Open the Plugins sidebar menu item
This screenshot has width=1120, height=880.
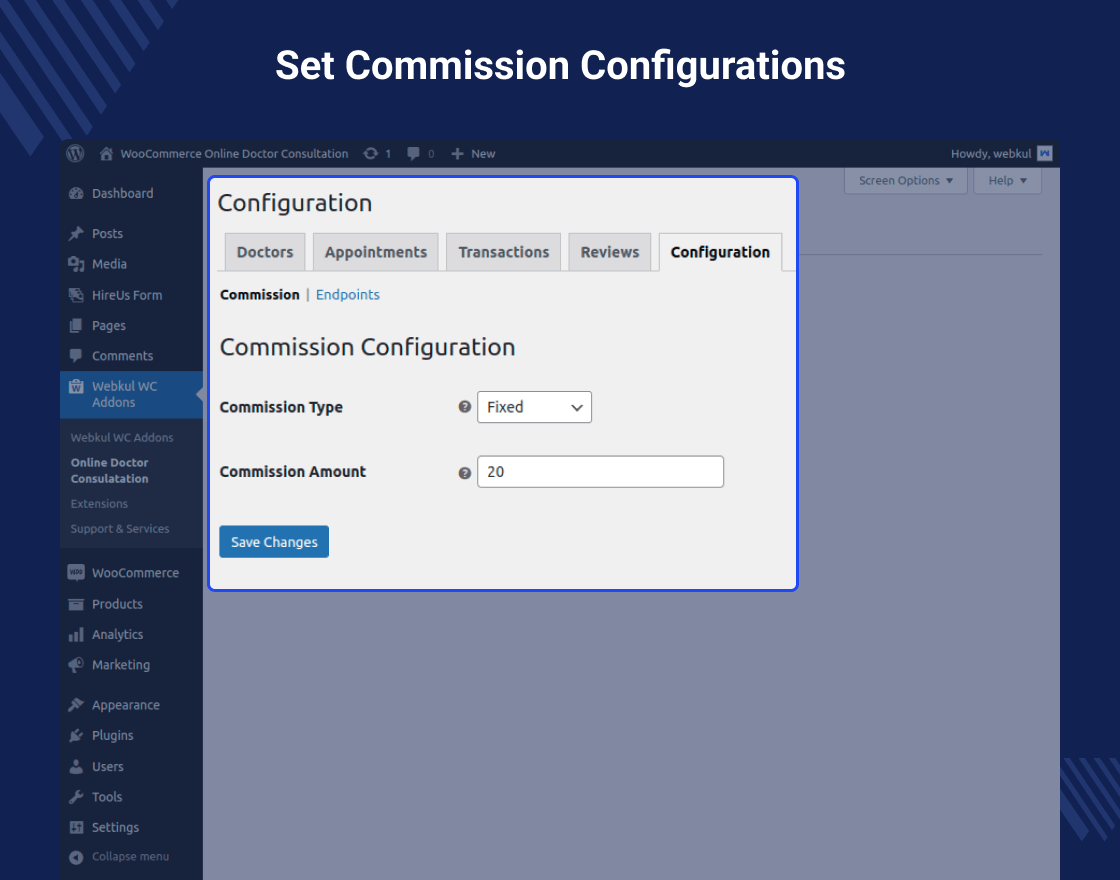coord(112,735)
